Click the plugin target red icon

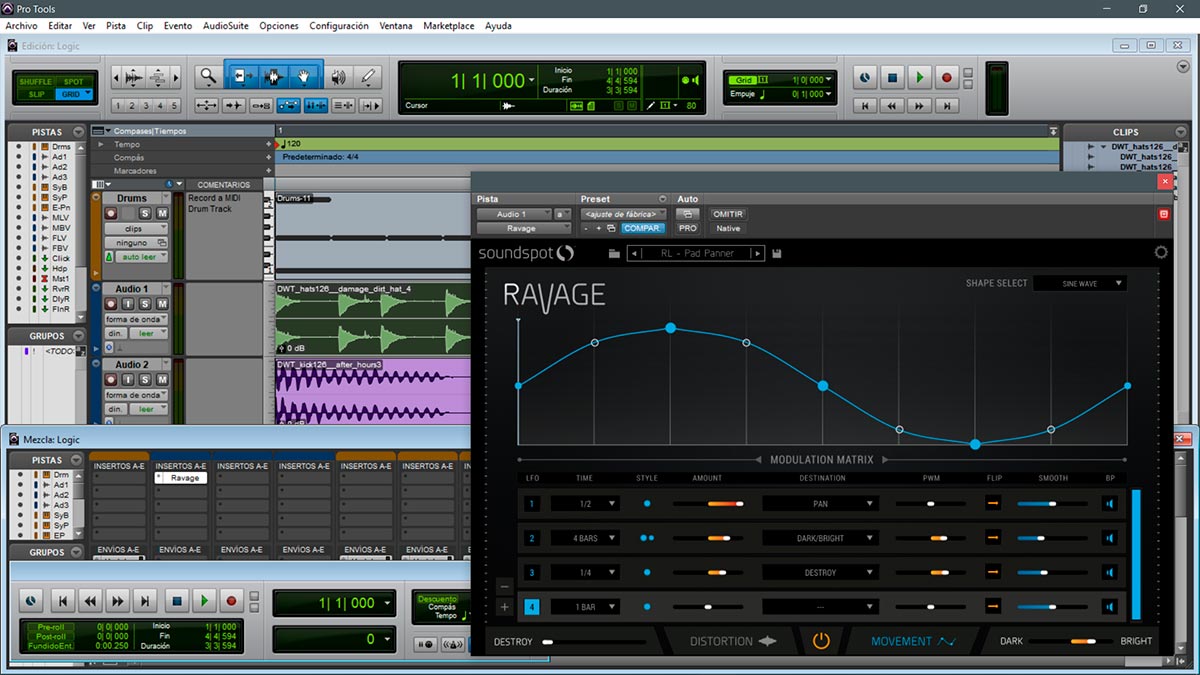1163,214
